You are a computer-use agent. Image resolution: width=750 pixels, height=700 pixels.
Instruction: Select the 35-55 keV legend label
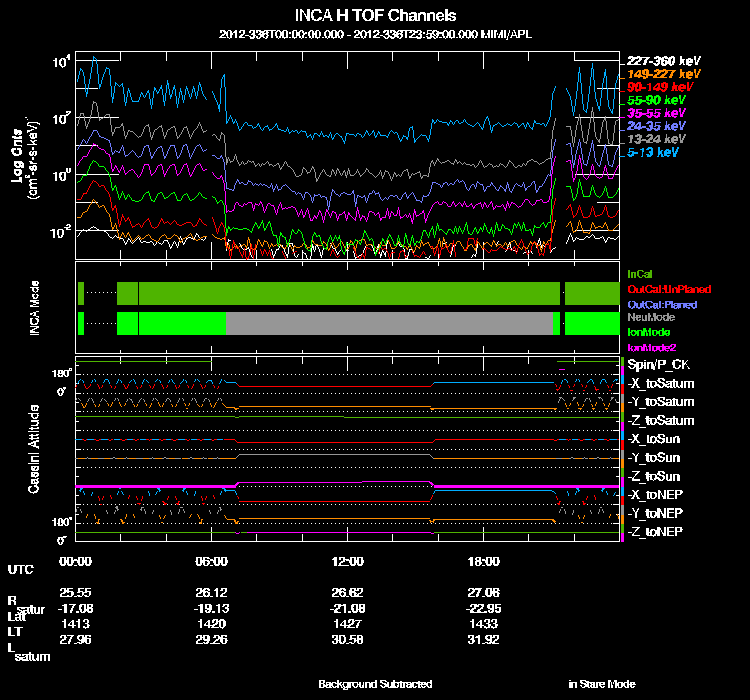click(x=656, y=113)
